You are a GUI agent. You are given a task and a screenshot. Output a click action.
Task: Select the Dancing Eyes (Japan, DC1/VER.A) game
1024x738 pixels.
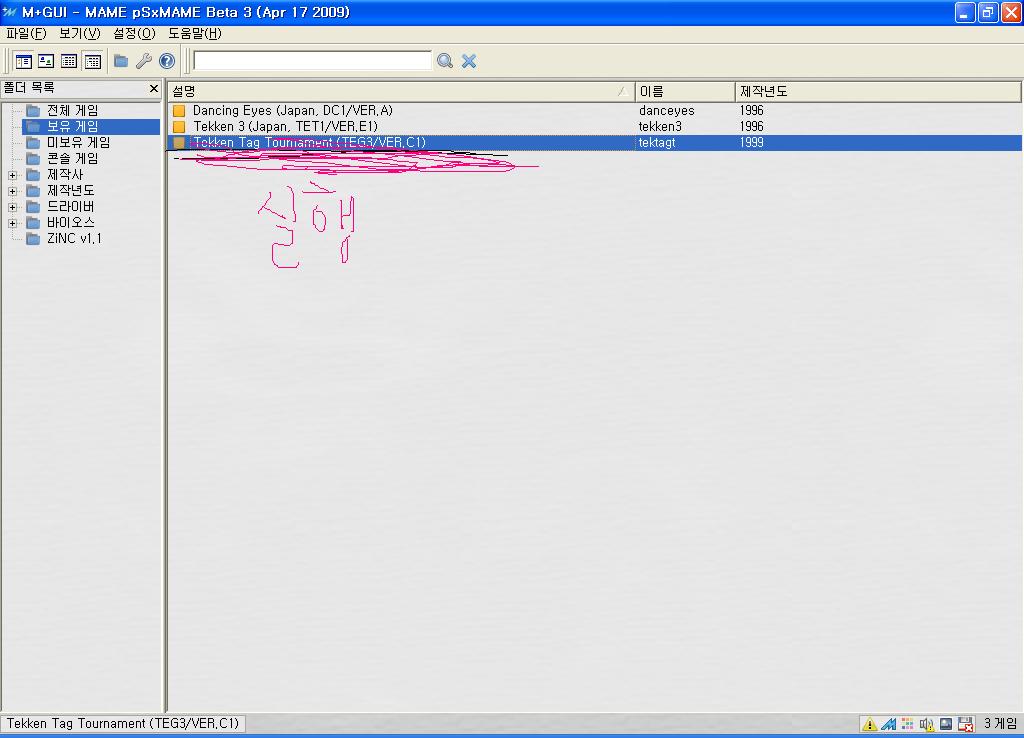pyautogui.click(x=293, y=110)
